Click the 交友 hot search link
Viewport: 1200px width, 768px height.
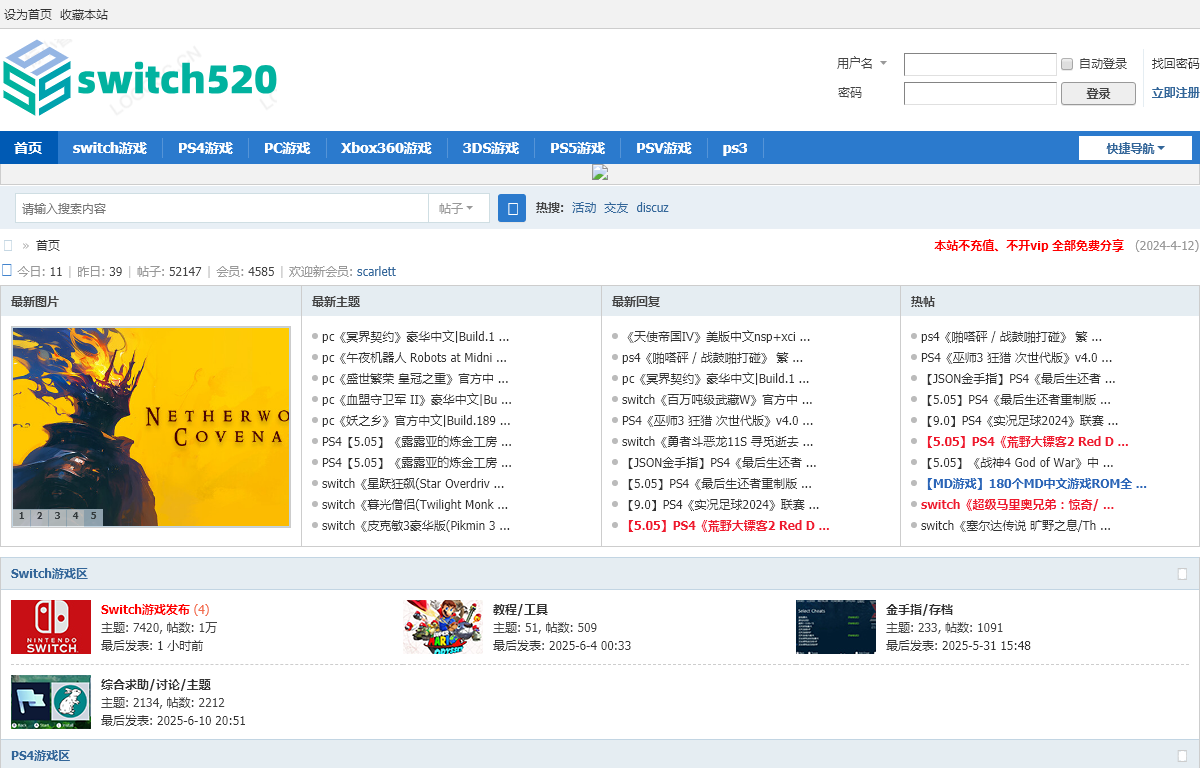616,208
